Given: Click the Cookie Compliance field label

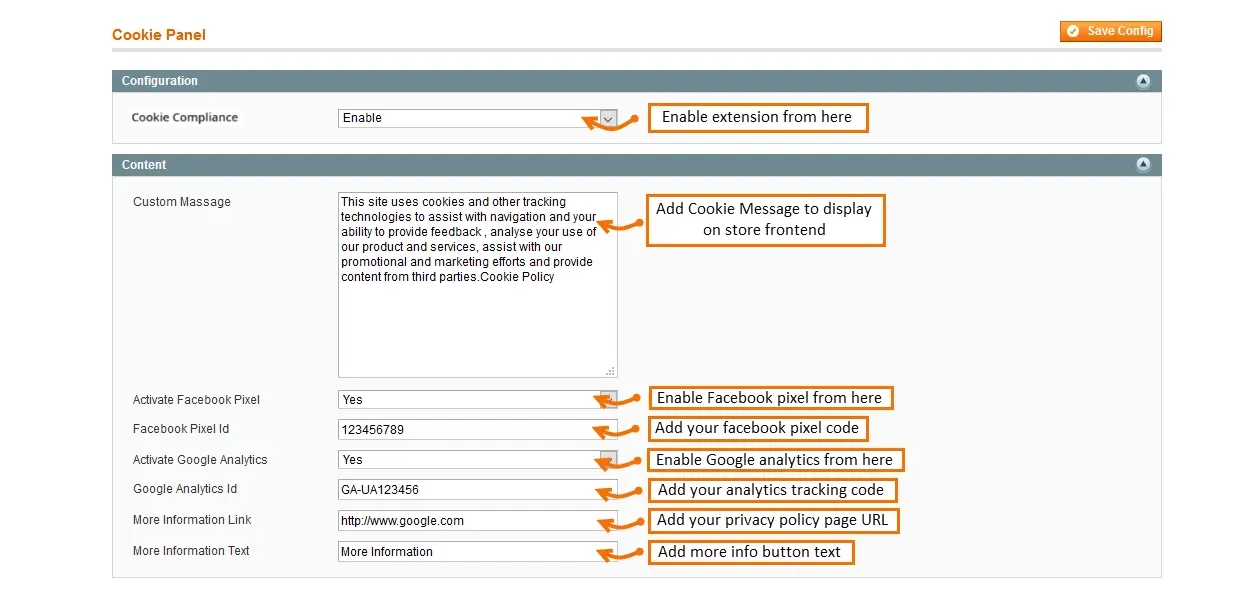Looking at the screenshot, I should (185, 118).
